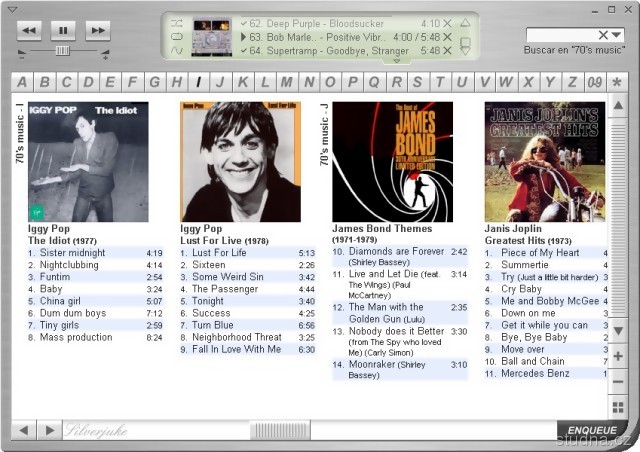Select track Nightclubbing
This screenshot has width=640, height=452.
pos(95,265)
